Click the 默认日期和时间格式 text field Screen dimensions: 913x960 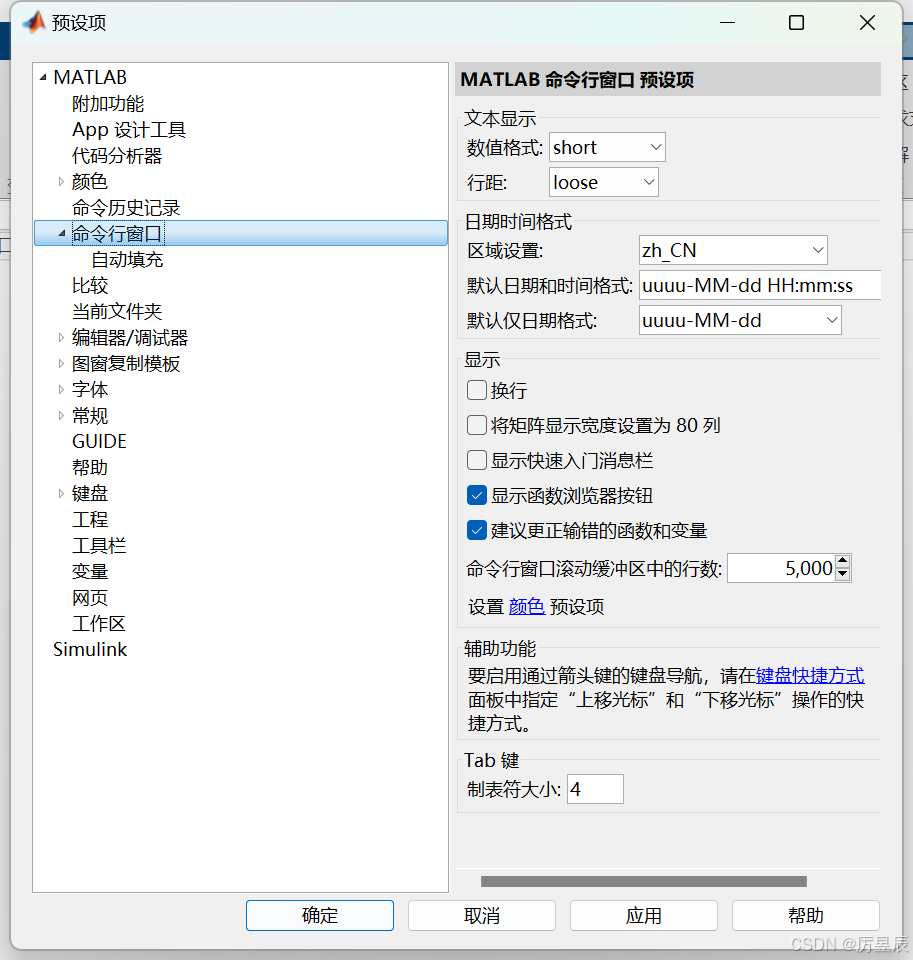coord(760,285)
